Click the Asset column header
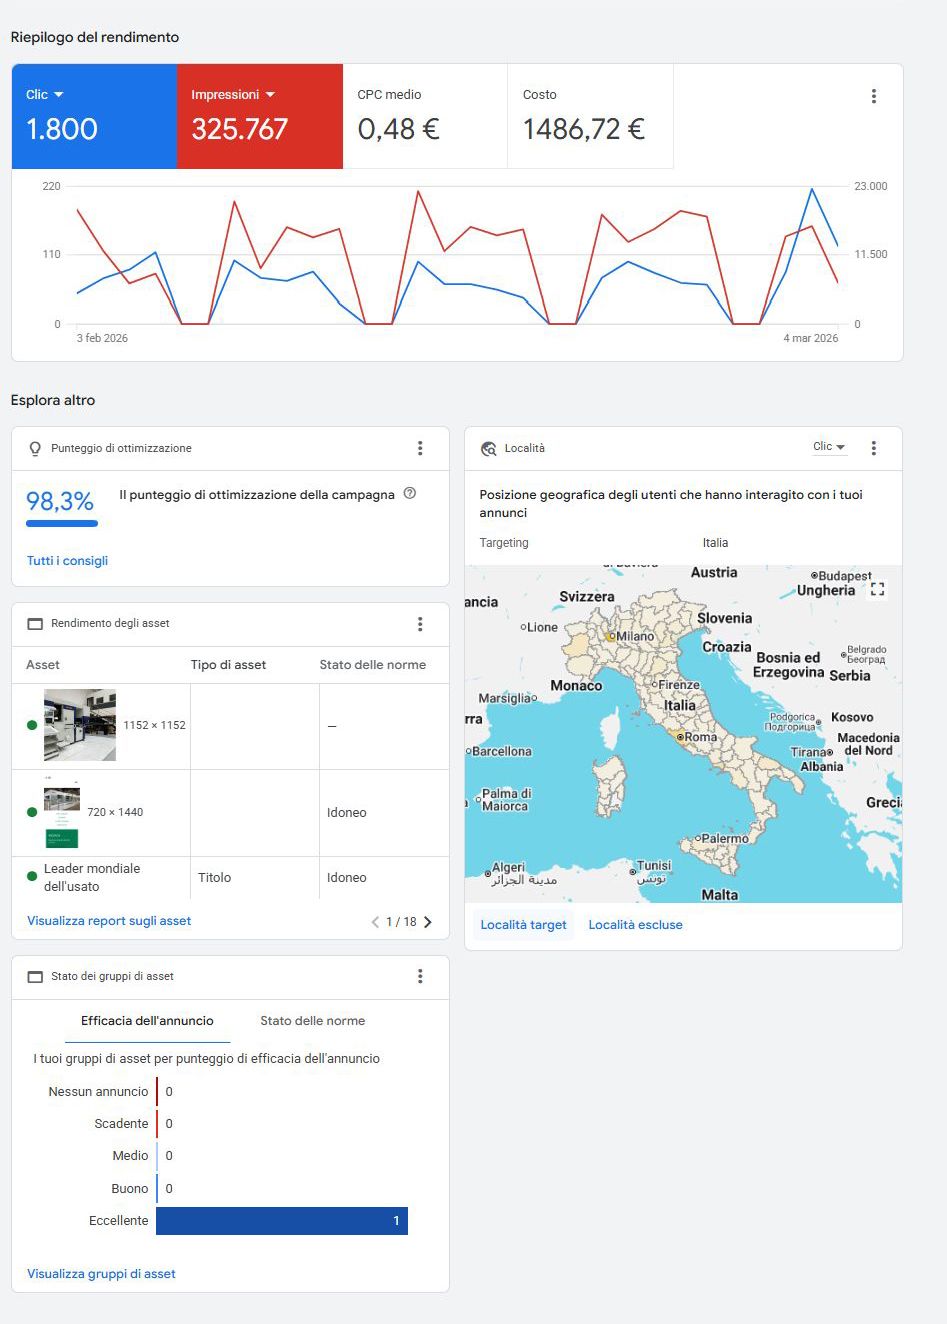The image size is (947, 1324). pos(43,665)
